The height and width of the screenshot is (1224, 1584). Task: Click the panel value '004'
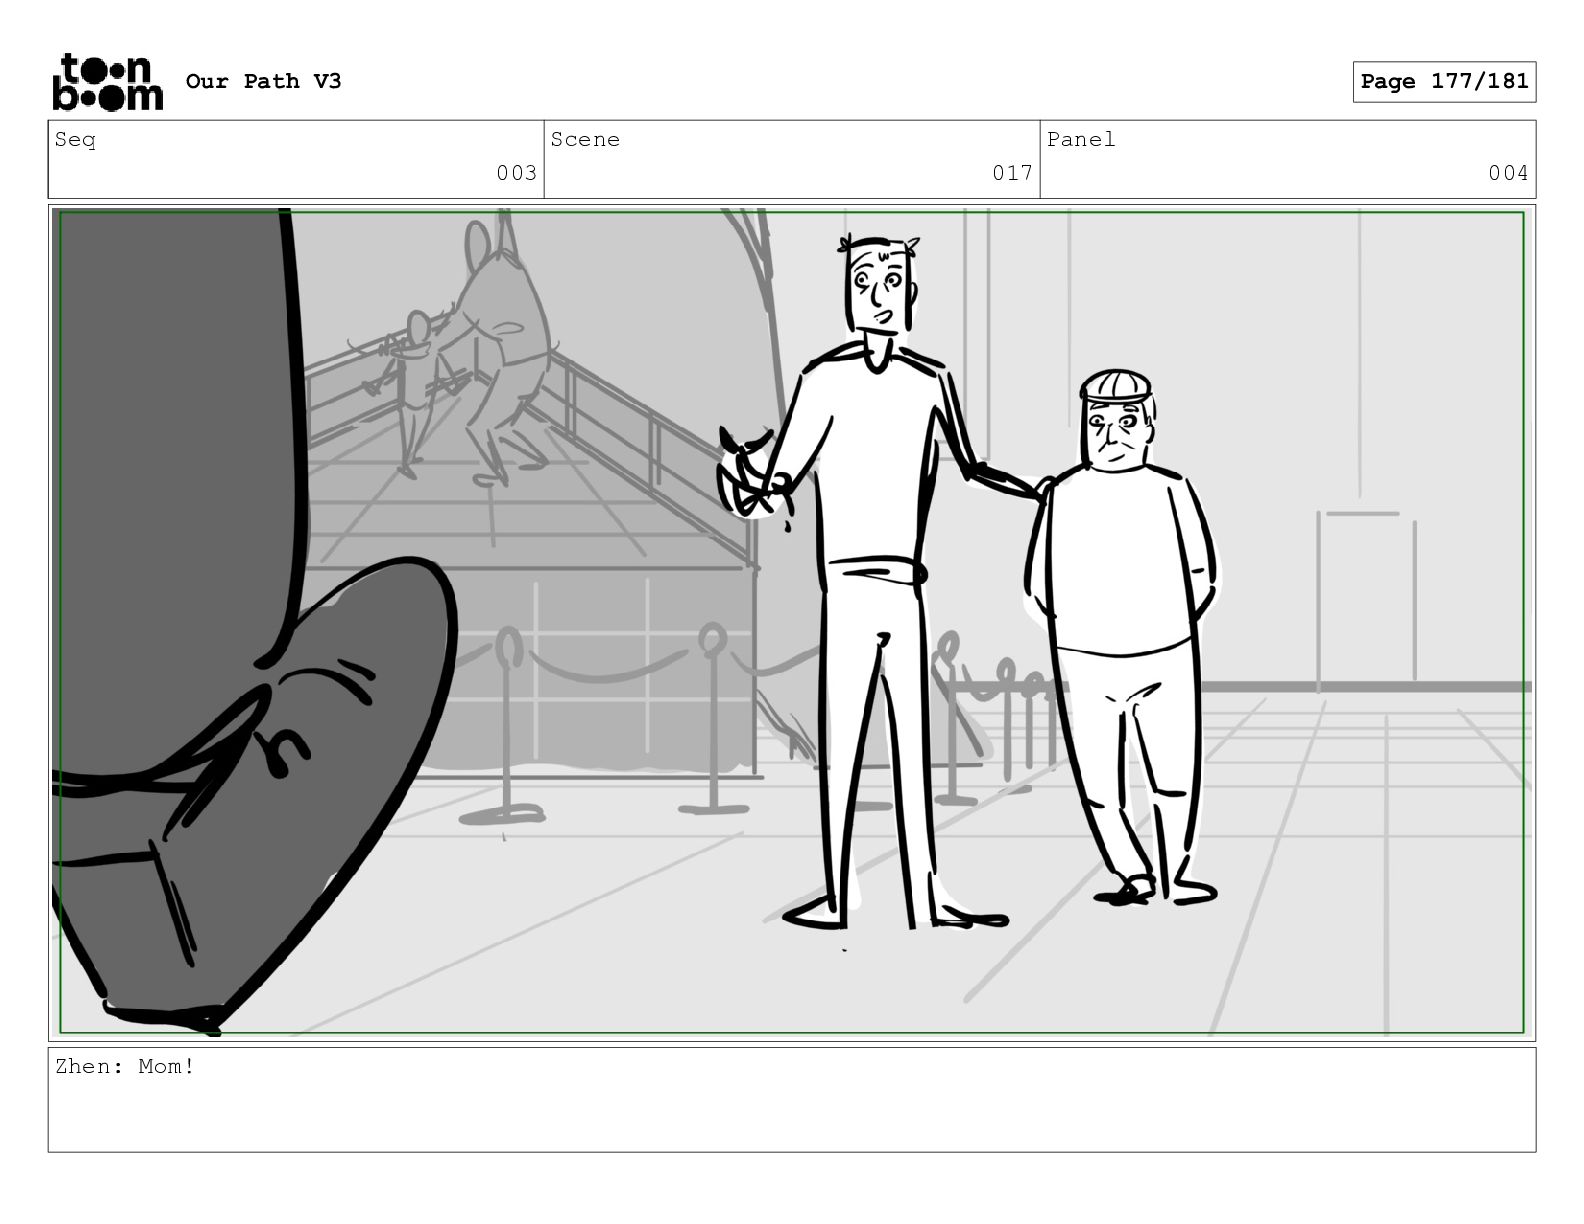(x=1508, y=173)
